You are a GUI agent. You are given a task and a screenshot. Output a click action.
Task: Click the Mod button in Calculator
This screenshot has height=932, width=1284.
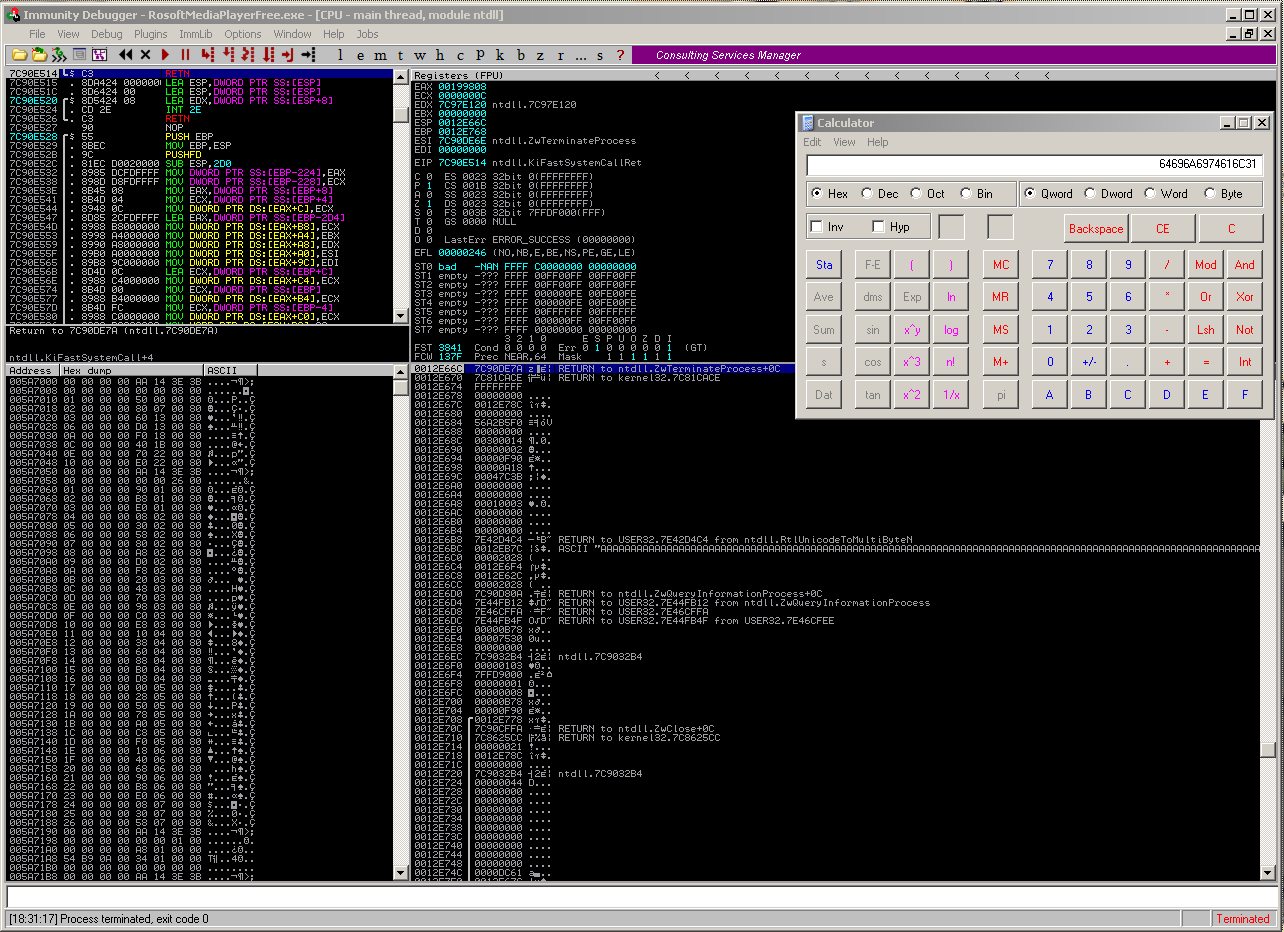pos(1206,265)
